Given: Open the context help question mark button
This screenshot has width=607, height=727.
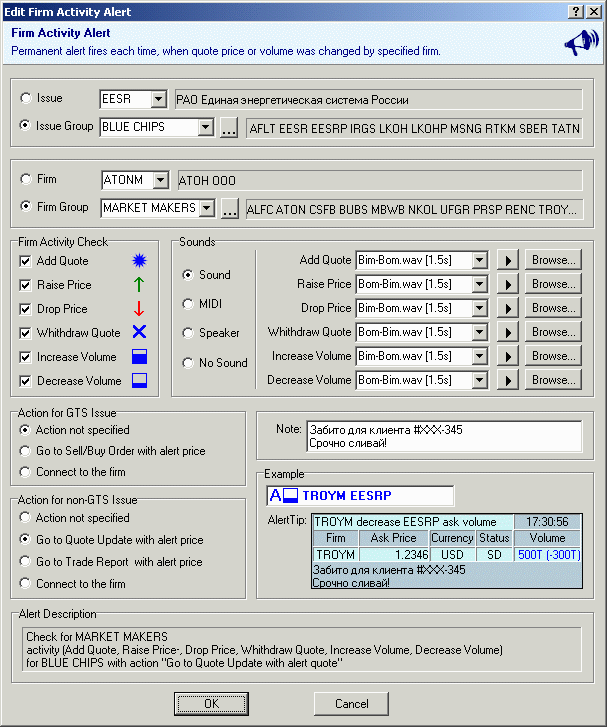Looking at the screenshot, I should coord(577,11).
